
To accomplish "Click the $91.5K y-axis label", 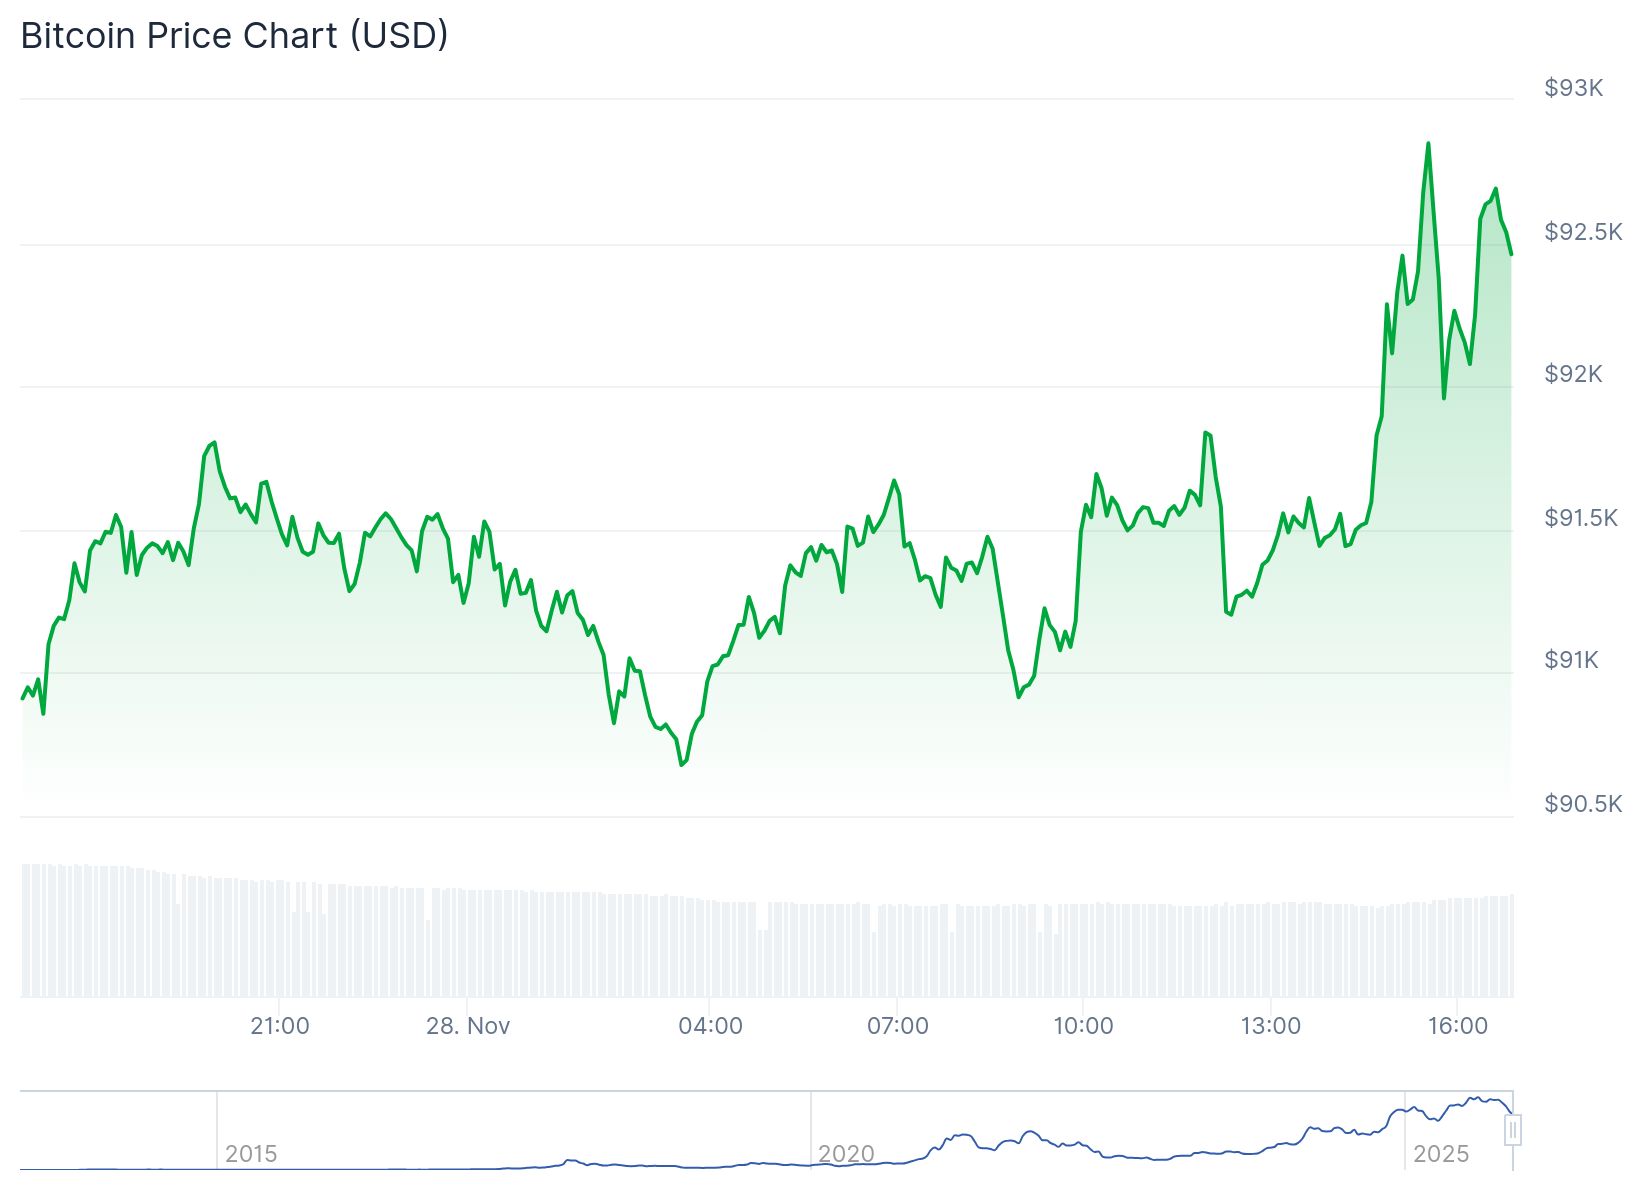I will pos(1581,518).
